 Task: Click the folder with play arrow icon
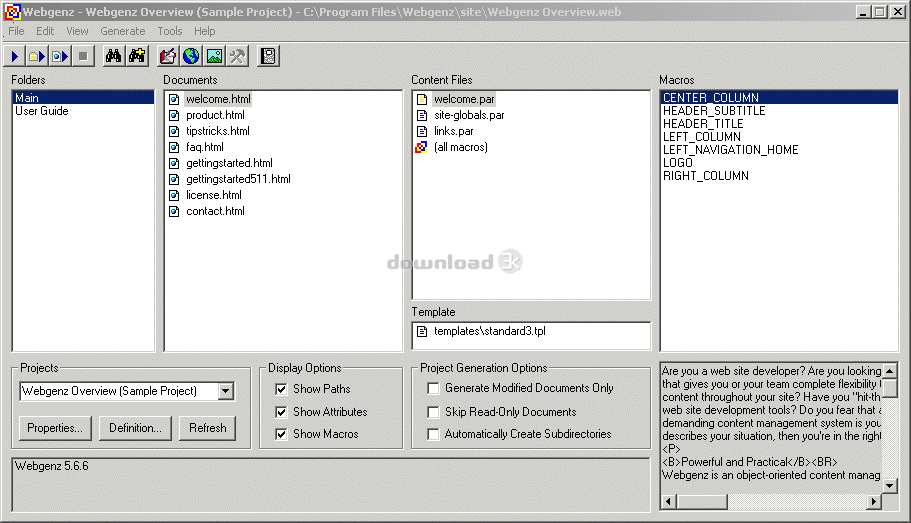[37, 56]
